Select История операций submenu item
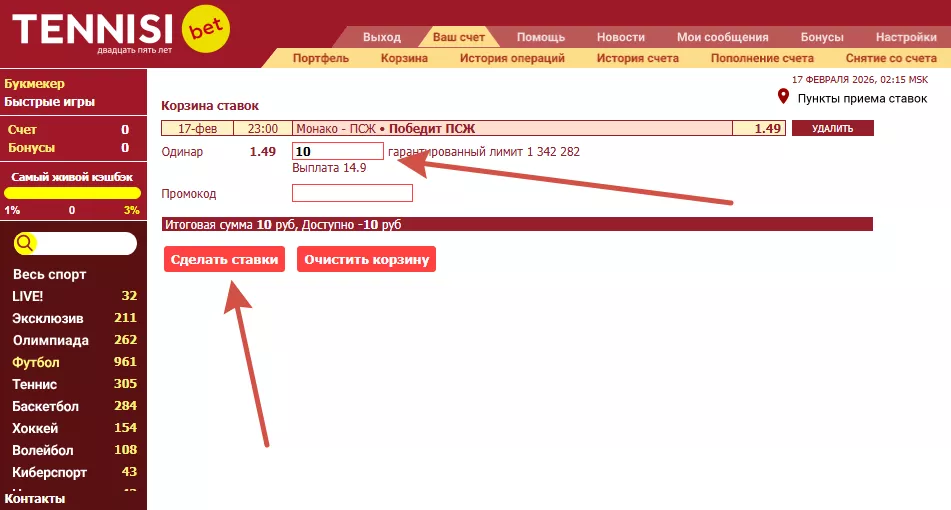 (x=512, y=58)
